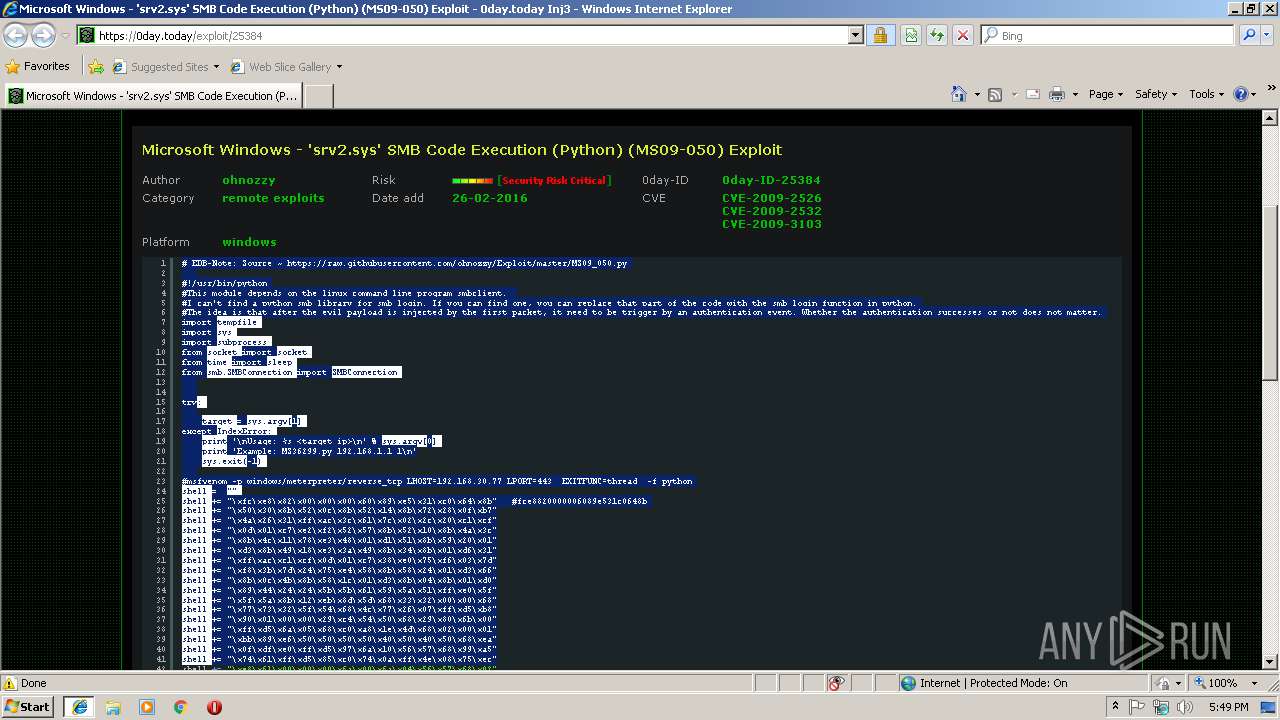Open the CVE-2009-2526 link

point(772,198)
